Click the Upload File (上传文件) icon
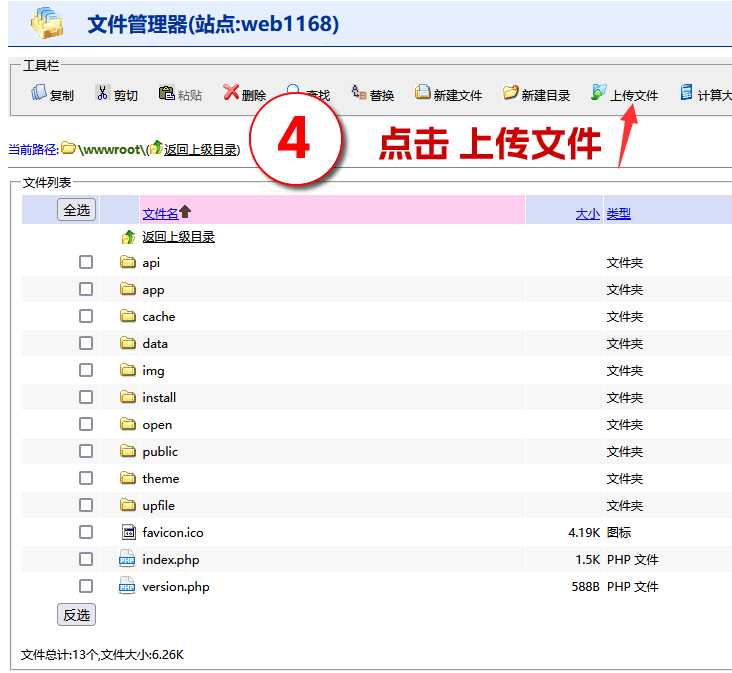 point(598,92)
